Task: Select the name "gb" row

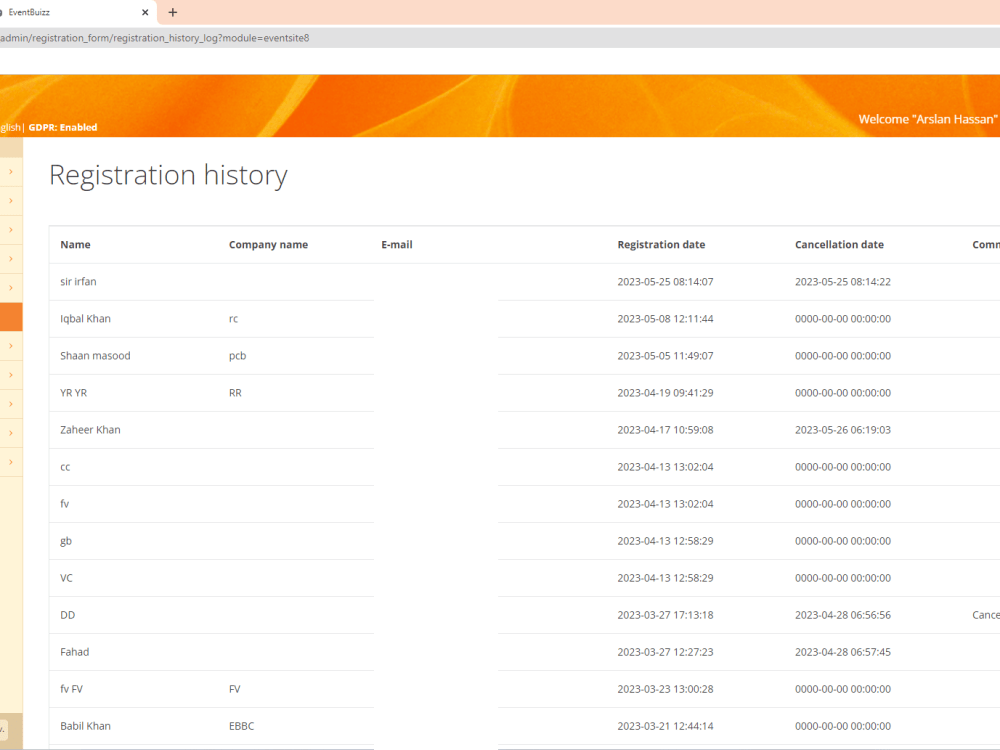Action: click(x=66, y=541)
